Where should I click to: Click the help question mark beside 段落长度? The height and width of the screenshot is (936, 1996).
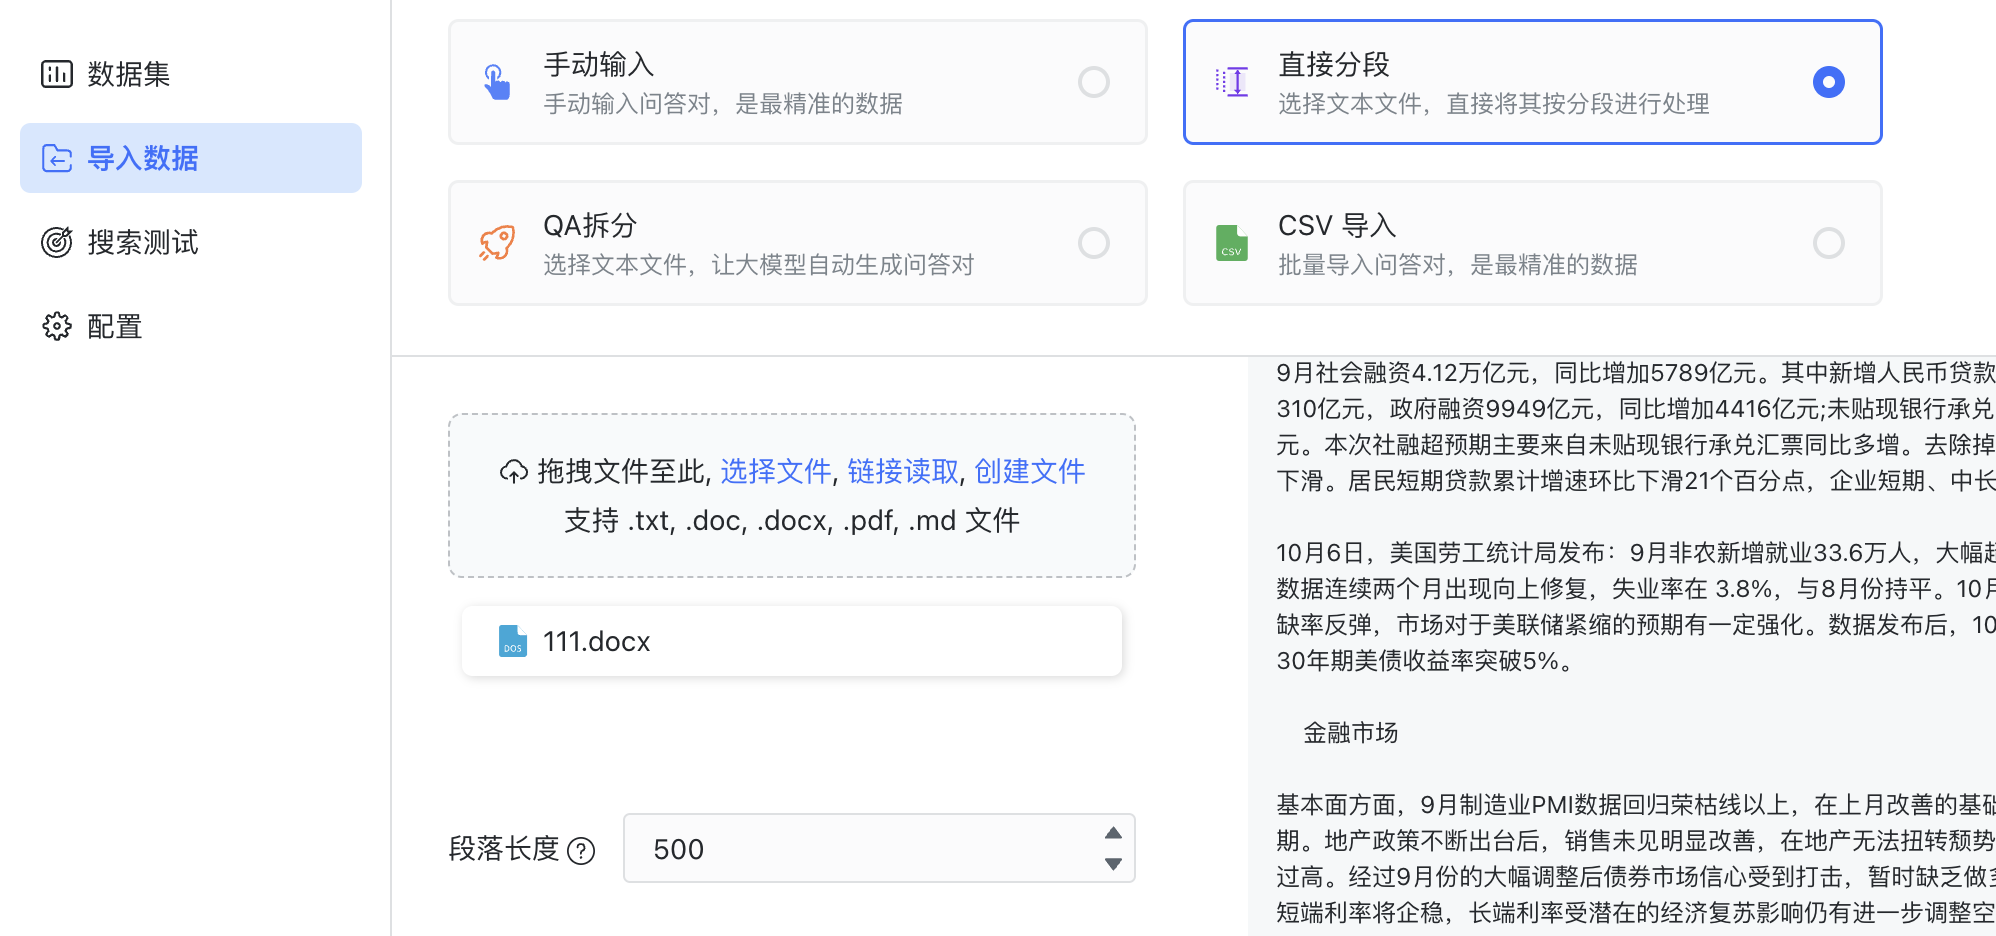581,851
